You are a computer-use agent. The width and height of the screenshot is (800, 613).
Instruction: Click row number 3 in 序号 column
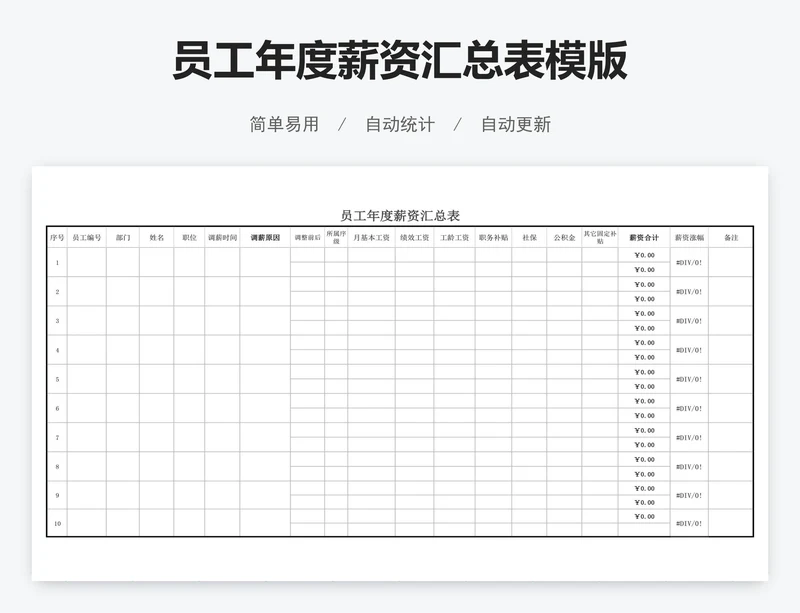[57, 321]
